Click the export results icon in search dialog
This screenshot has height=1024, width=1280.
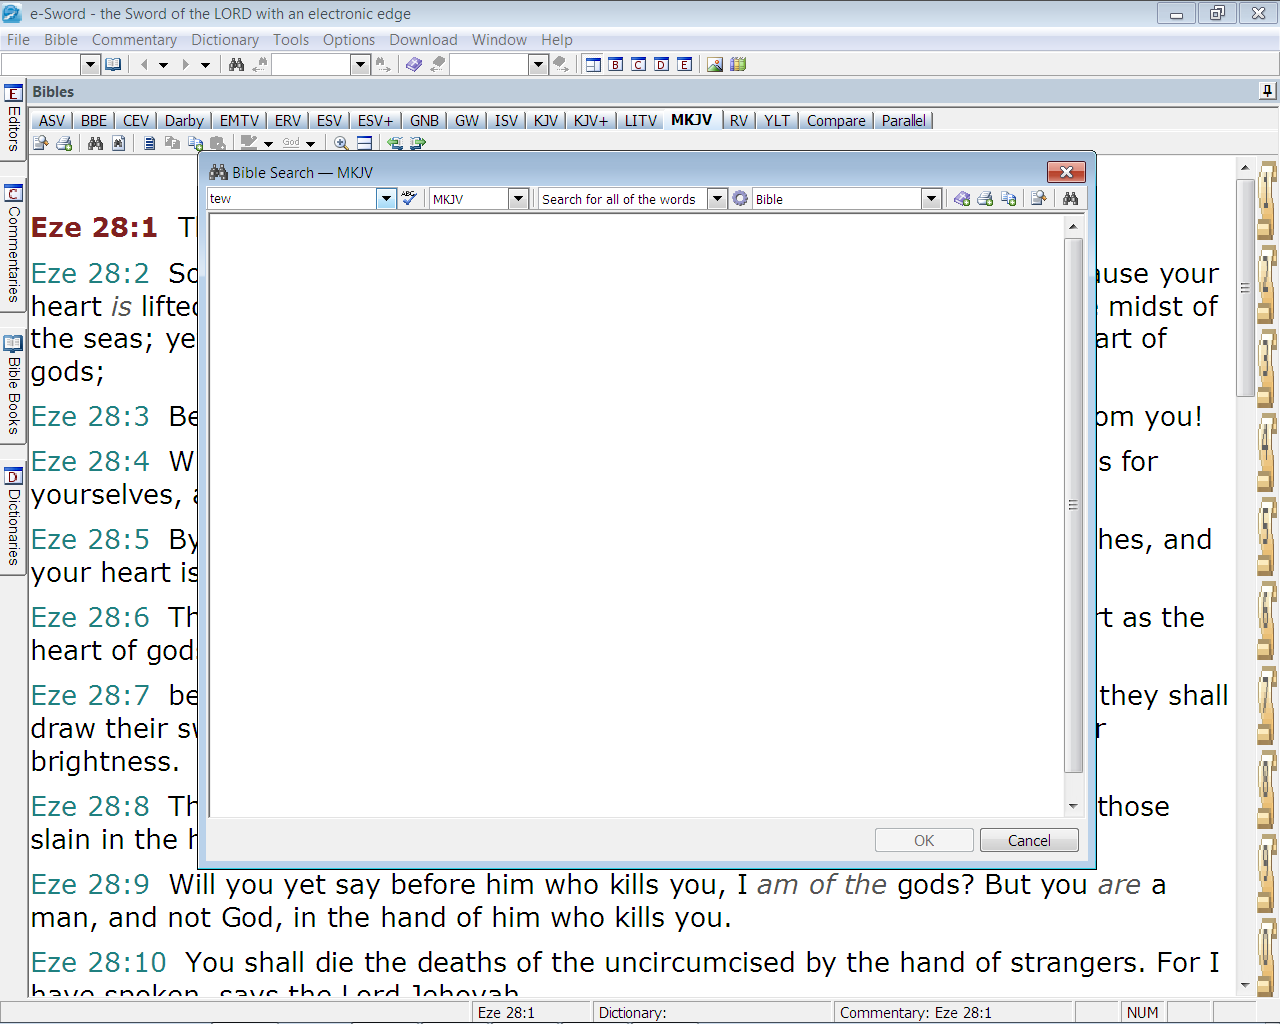(x=1039, y=199)
